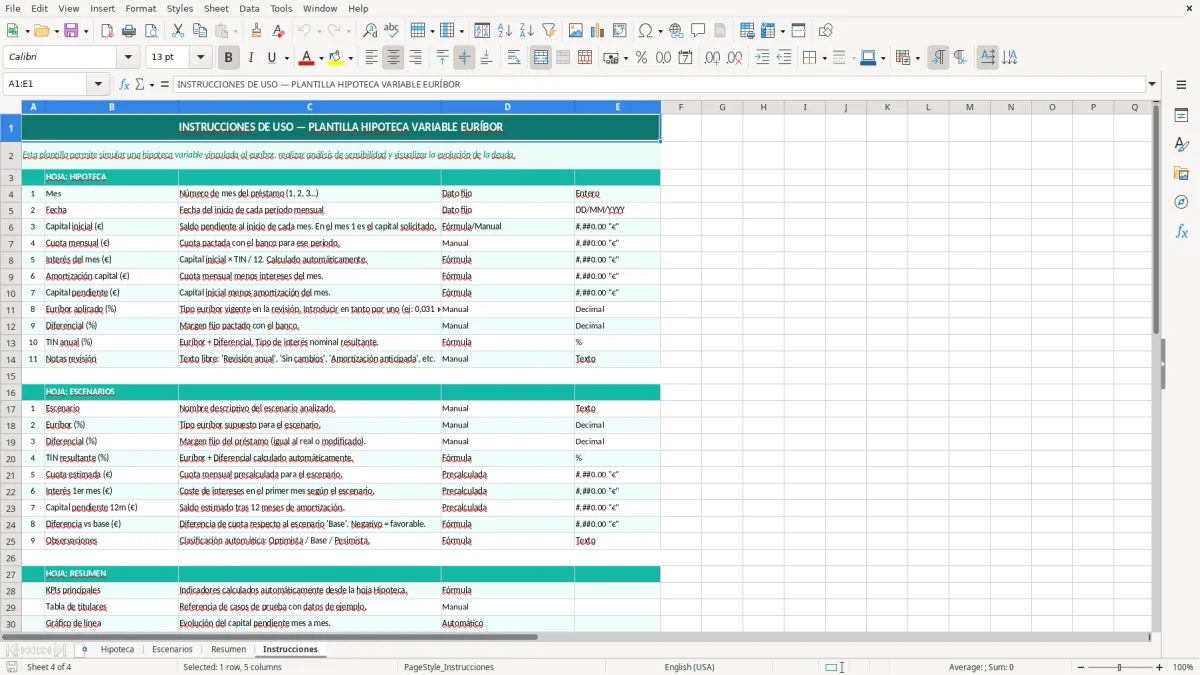Open the Font Color dropdown arrow
This screenshot has height=675, width=1200.
[x=321, y=58]
